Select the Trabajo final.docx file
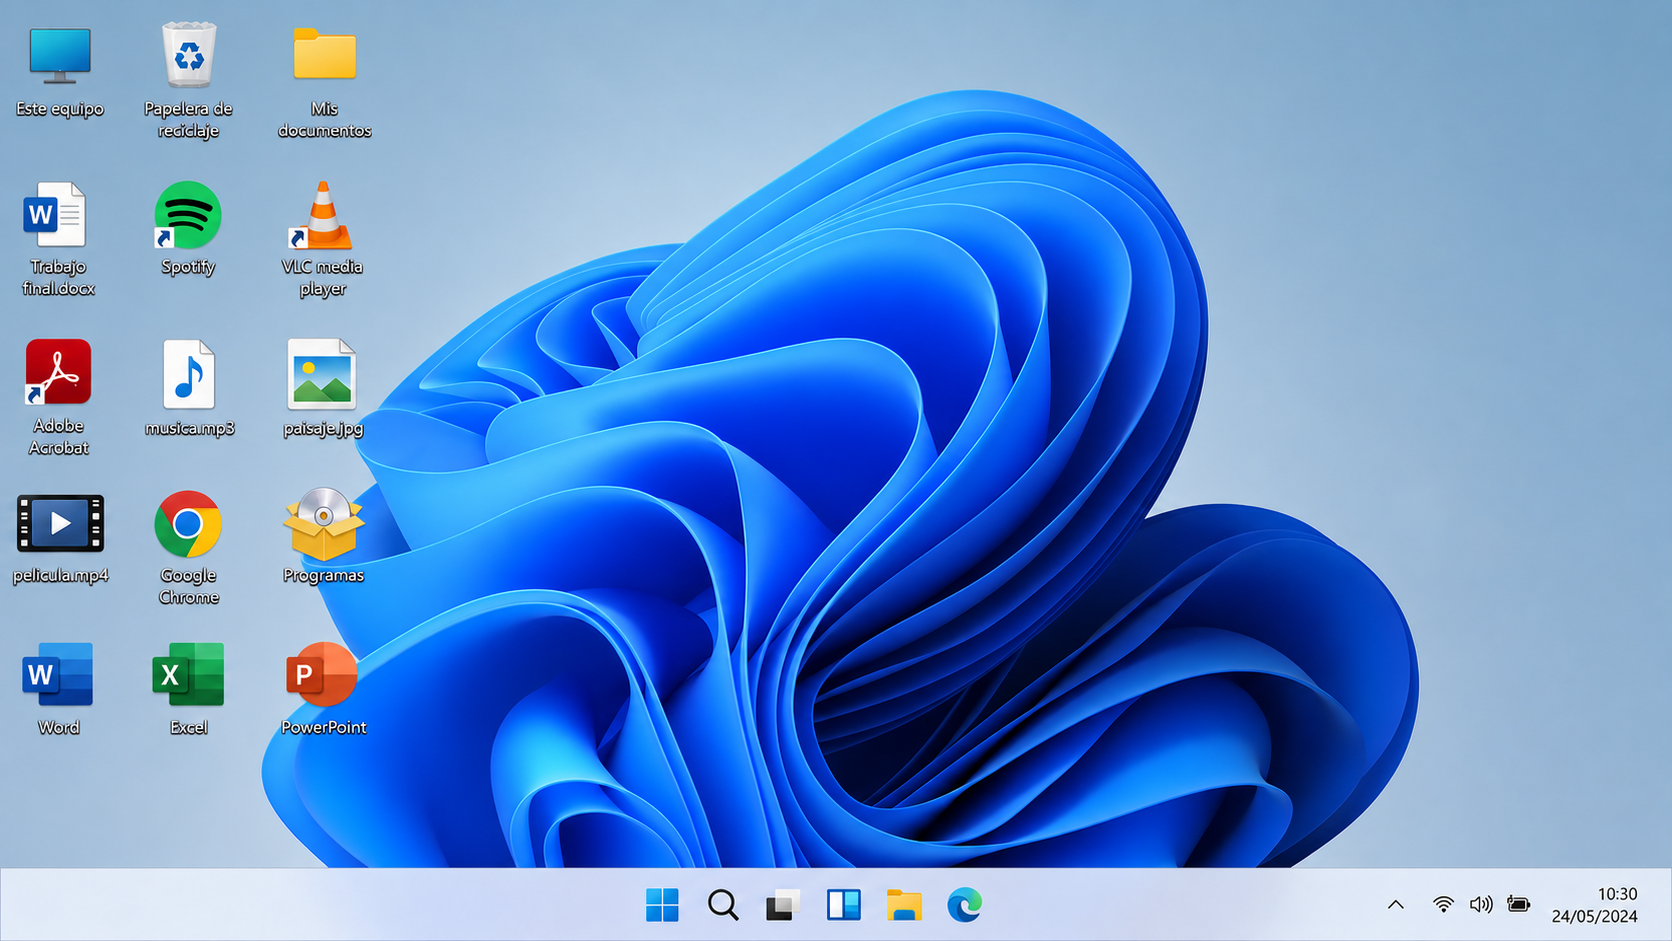The image size is (1672, 941). click(58, 238)
